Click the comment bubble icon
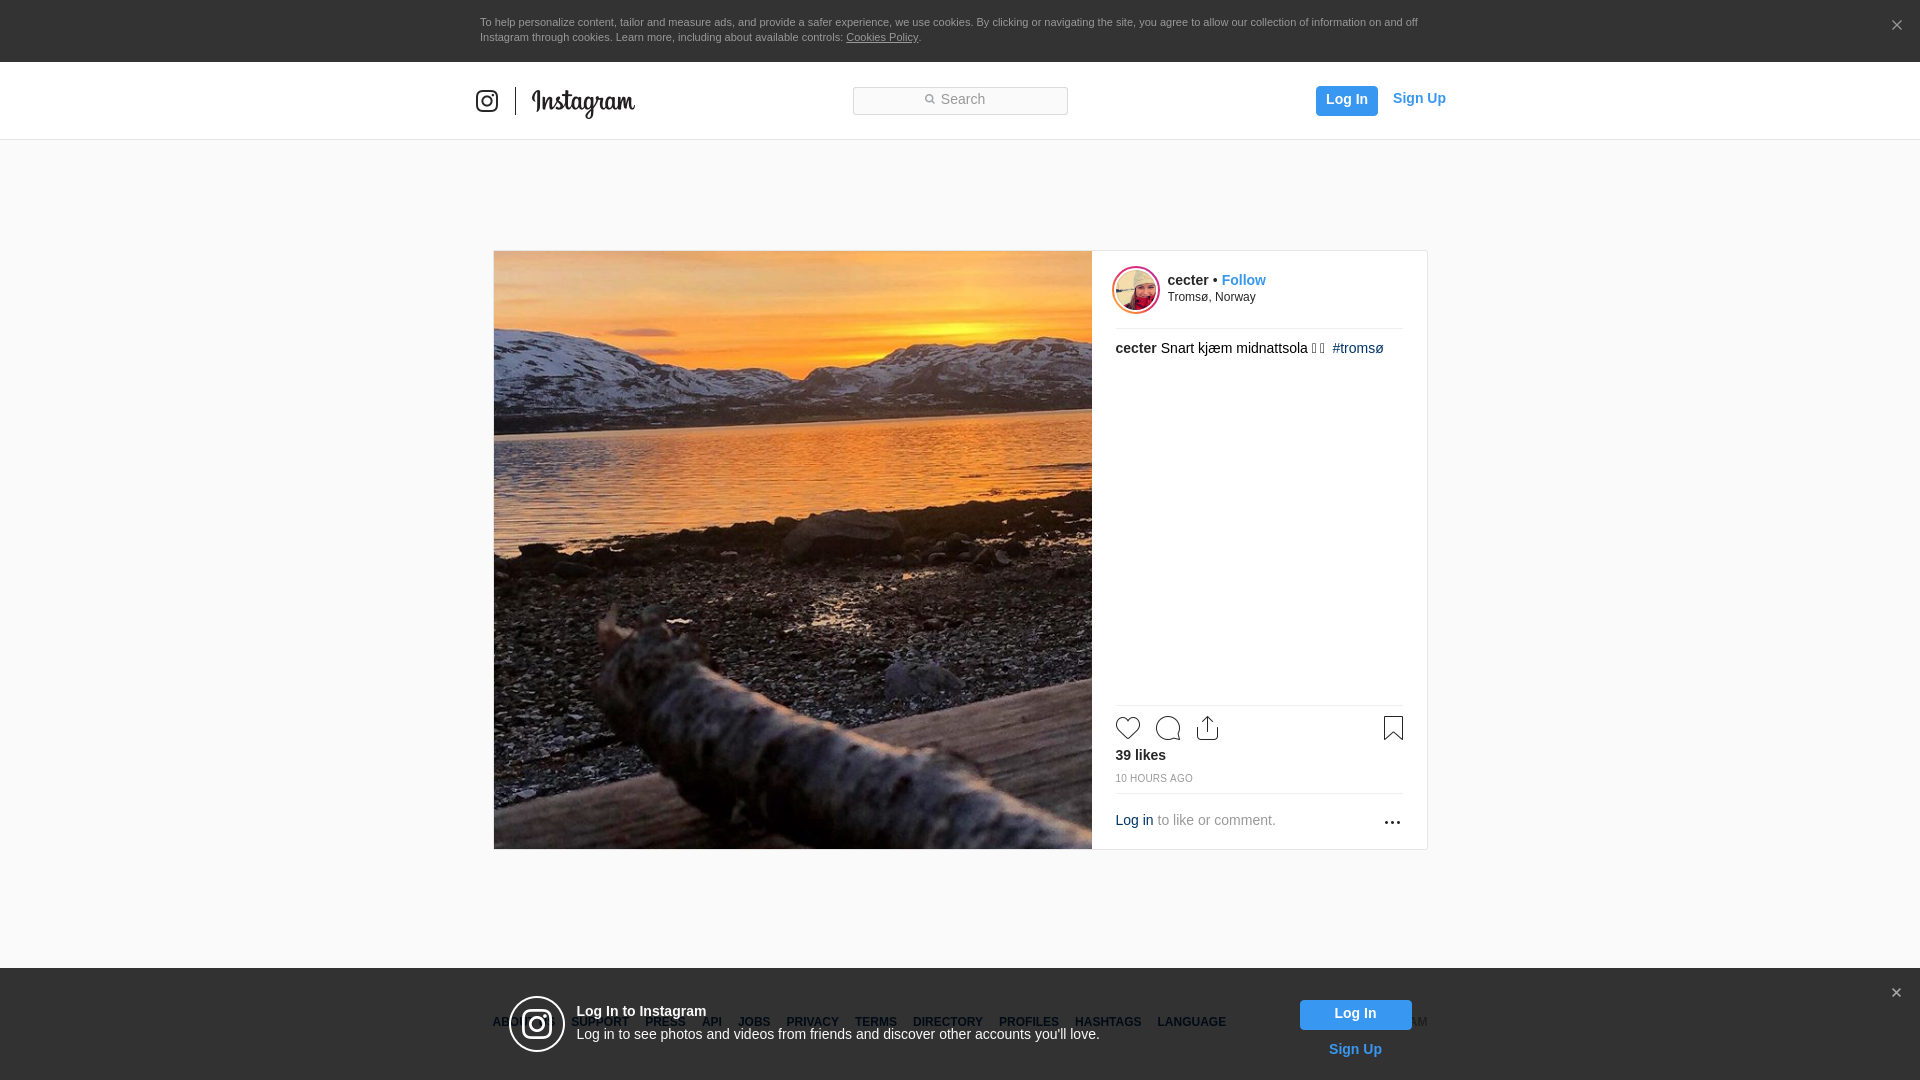 pyautogui.click(x=1168, y=728)
